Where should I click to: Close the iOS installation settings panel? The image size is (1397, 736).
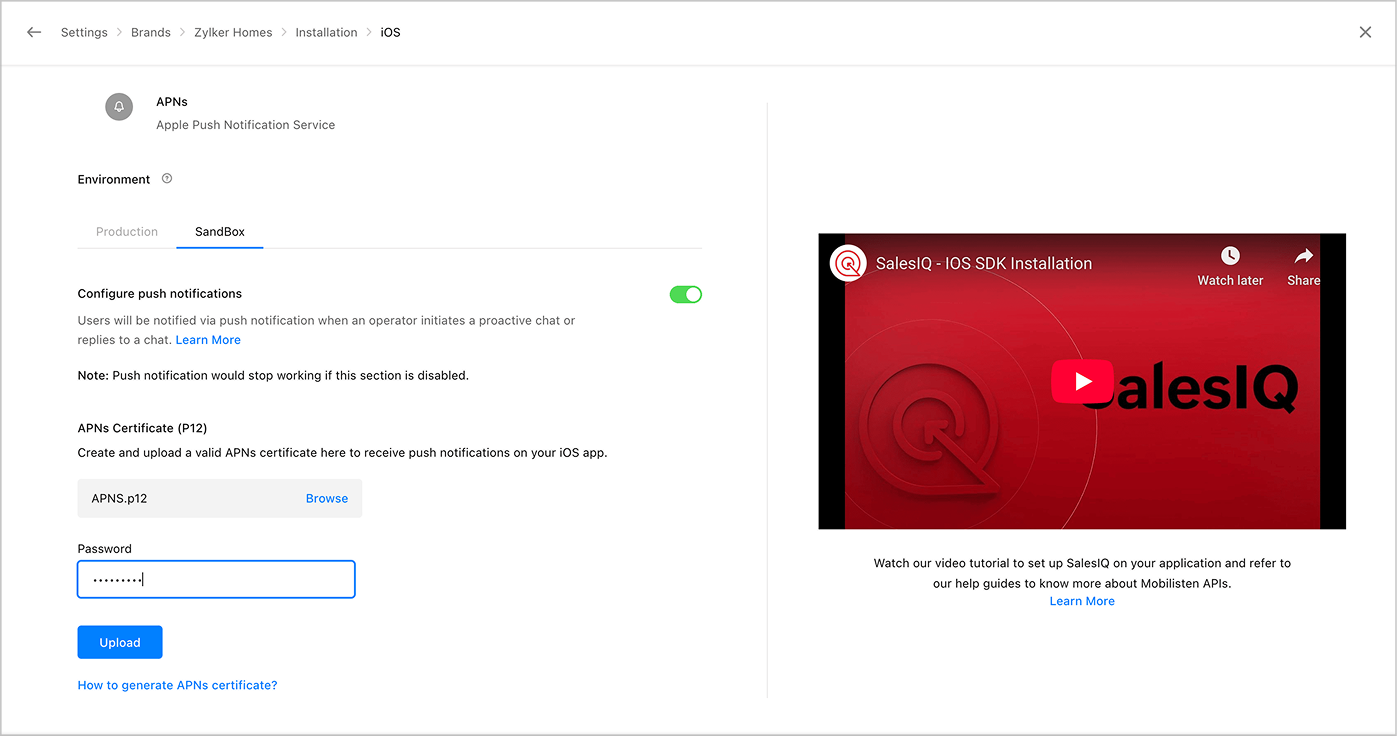point(1365,32)
